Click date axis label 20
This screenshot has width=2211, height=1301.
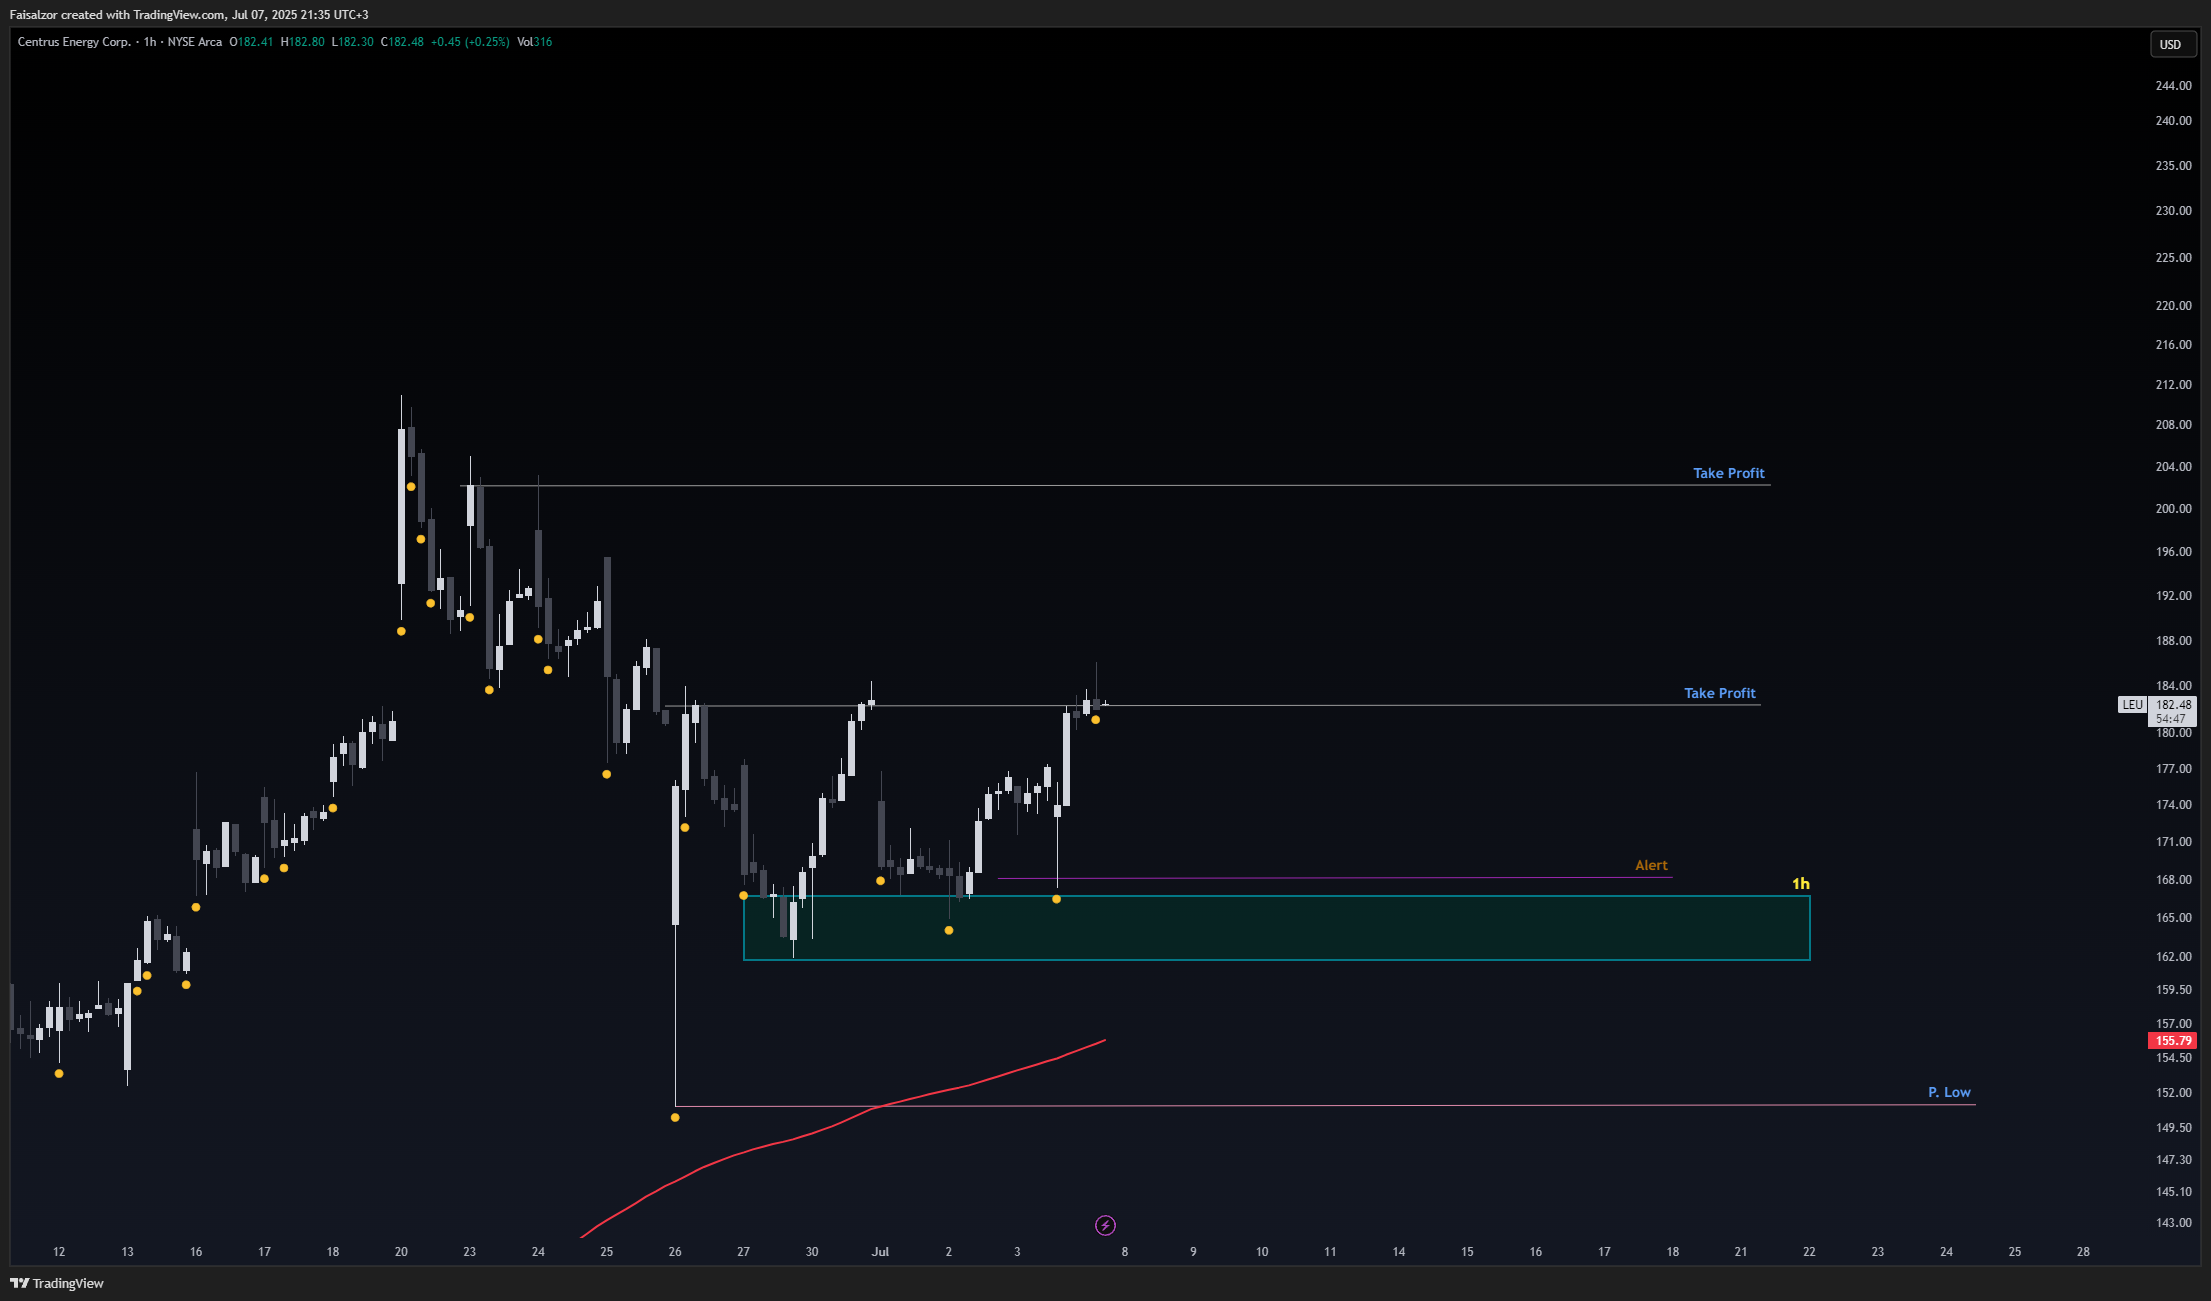click(x=401, y=1252)
